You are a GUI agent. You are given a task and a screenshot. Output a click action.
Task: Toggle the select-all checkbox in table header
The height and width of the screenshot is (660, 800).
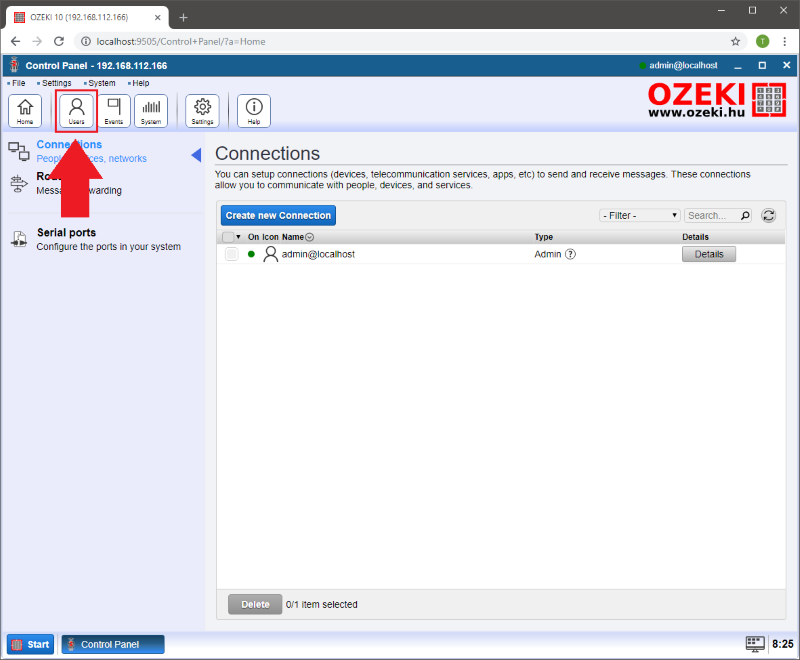click(x=228, y=237)
